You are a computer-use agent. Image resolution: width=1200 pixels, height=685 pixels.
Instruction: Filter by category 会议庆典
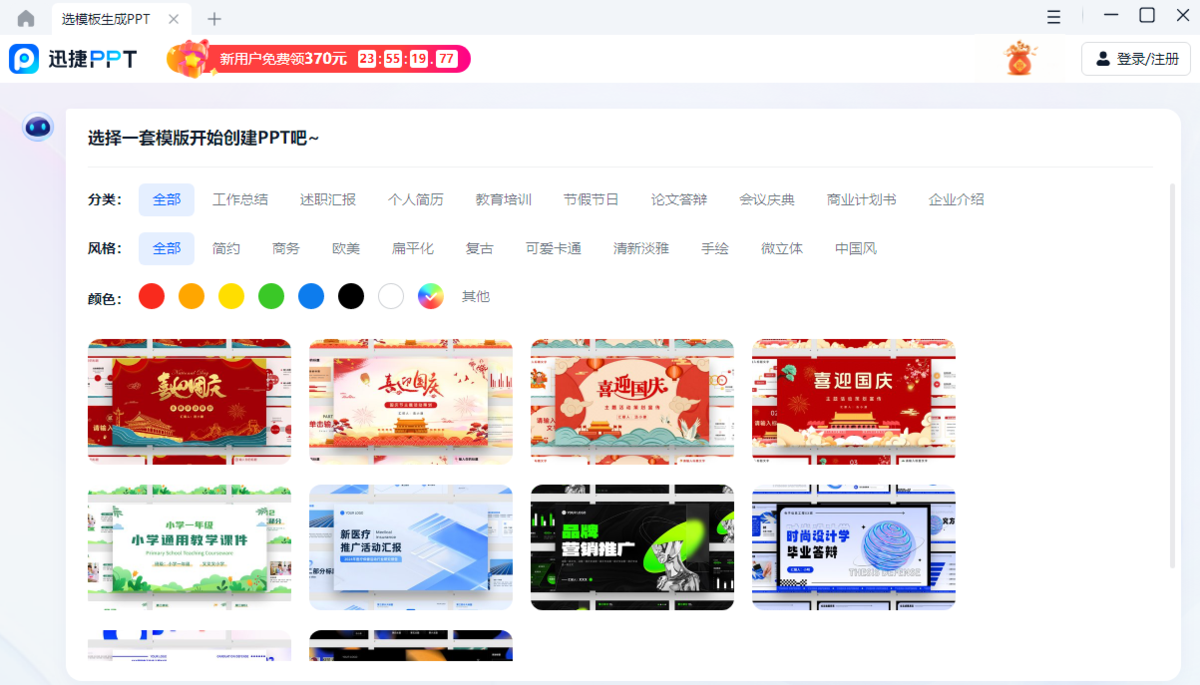[767, 199]
